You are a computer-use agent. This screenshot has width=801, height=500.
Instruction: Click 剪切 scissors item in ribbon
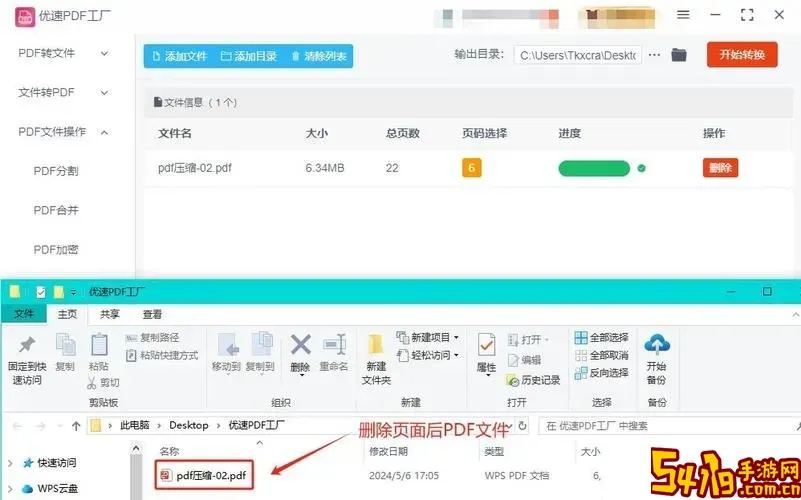click(103, 383)
